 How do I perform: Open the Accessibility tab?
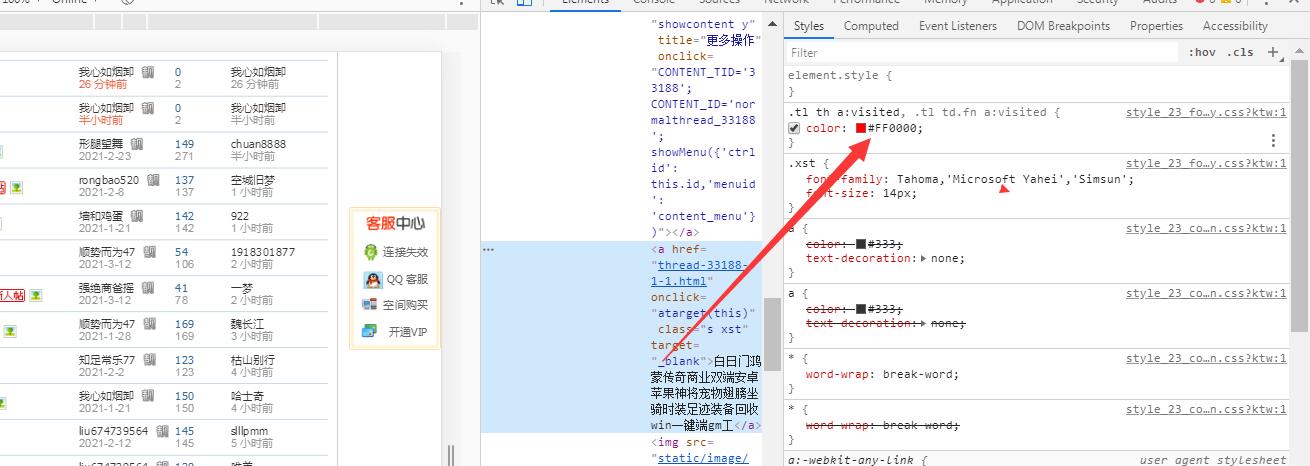pyautogui.click(x=1235, y=26)
